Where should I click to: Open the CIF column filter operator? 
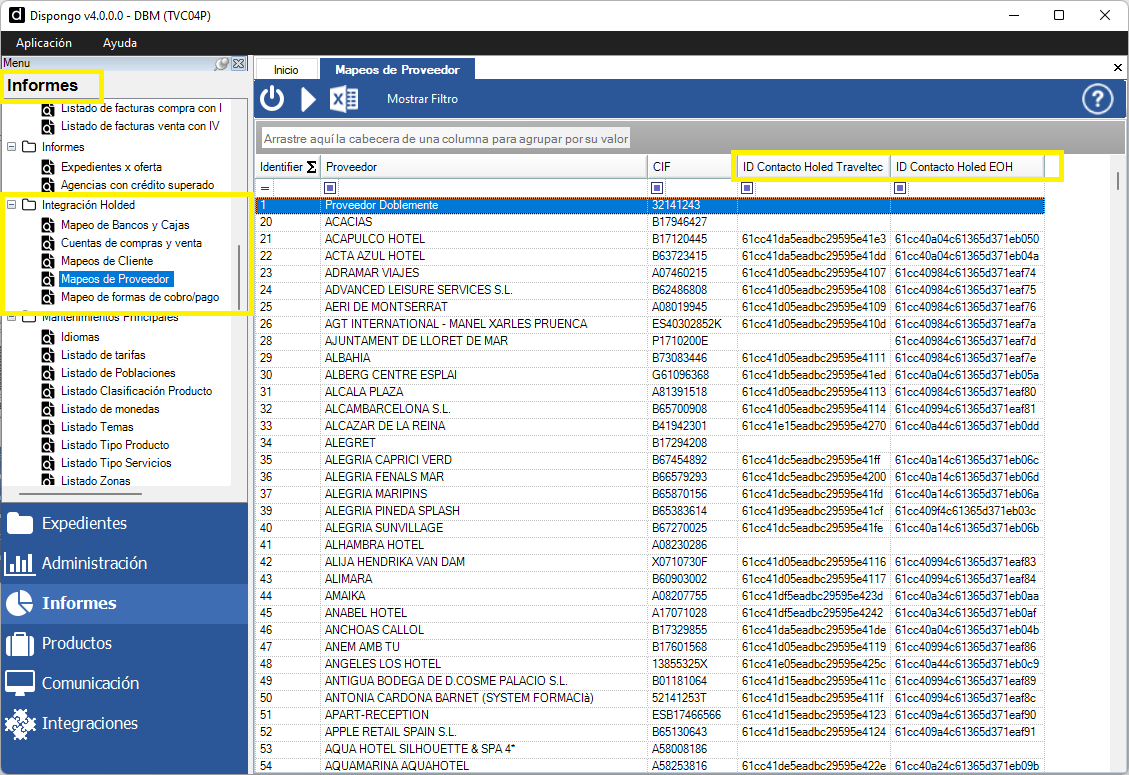pyautogui.click(x=657, y=188)
